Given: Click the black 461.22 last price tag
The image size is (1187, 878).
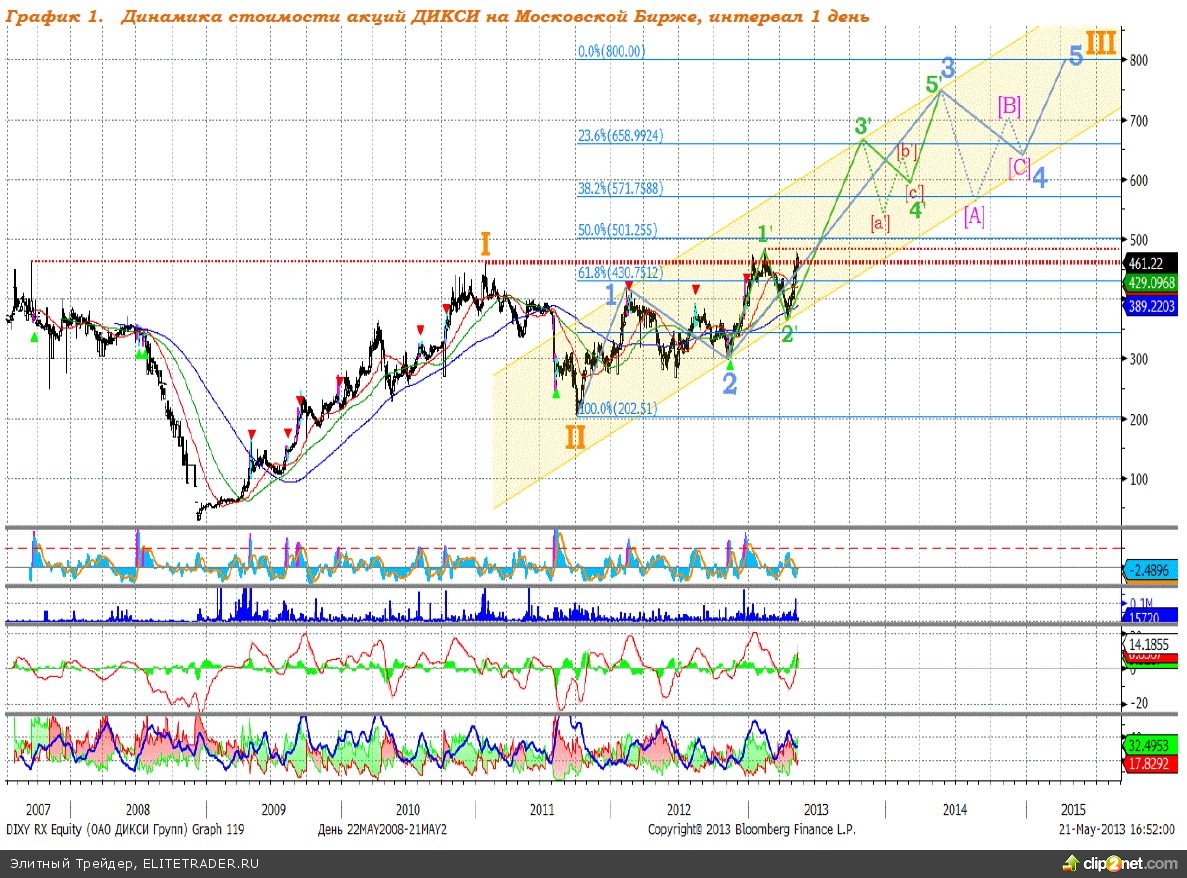Looking at the screenshot, I should point(1148,264).
